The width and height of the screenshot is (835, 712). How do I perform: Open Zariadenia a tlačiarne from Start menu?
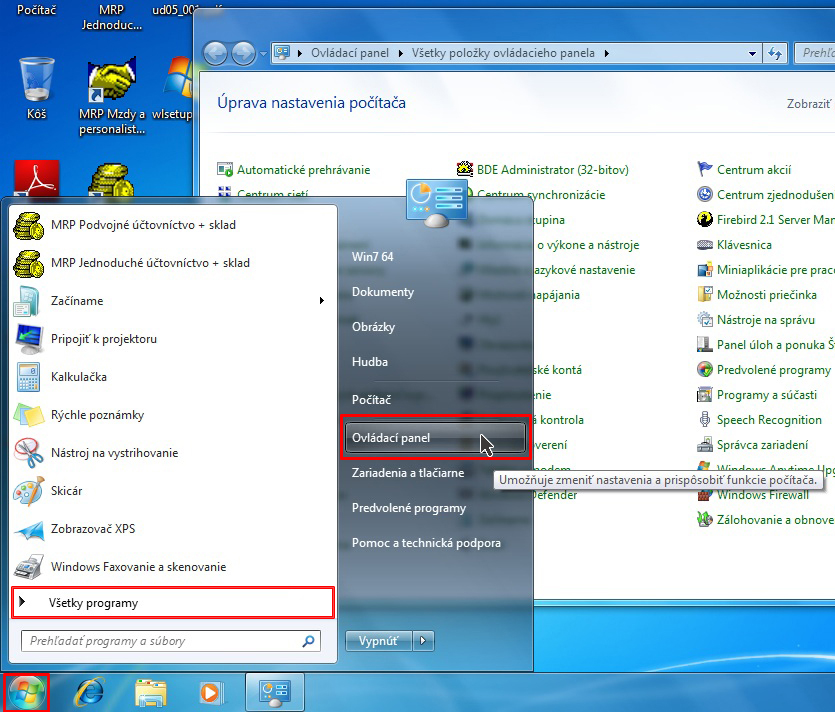[408, 473]
